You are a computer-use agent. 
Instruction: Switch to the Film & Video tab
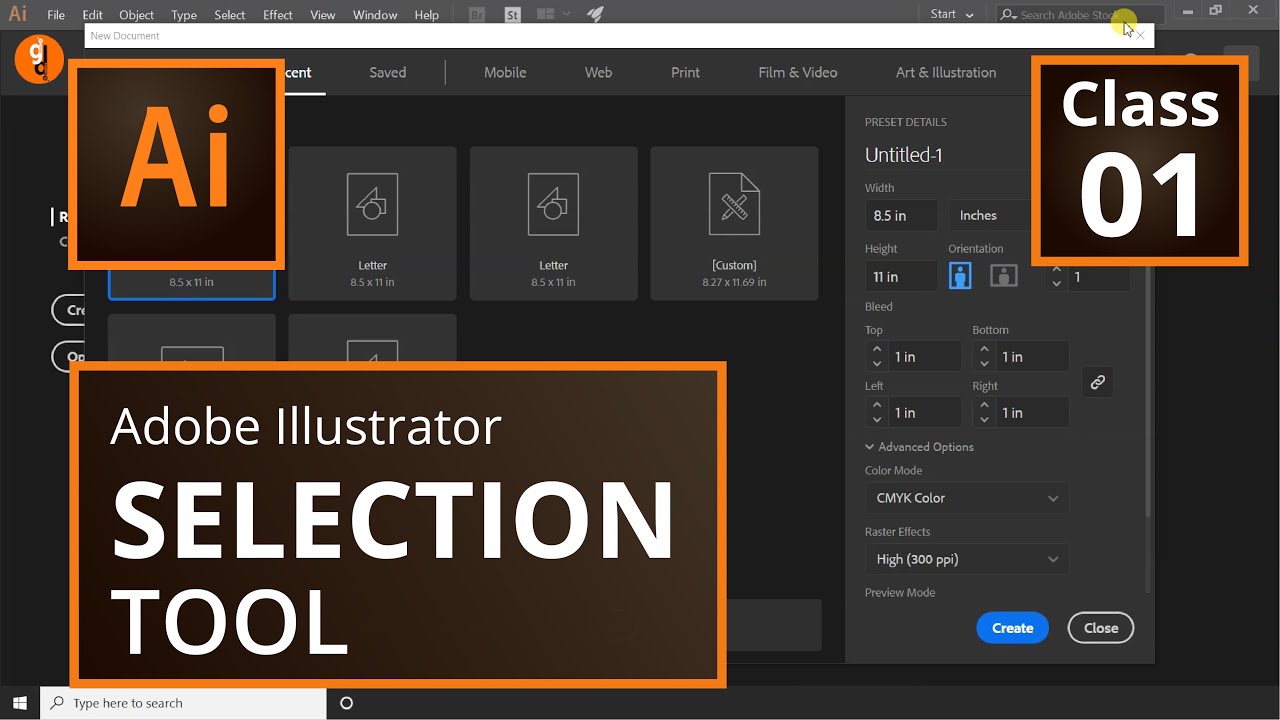coord(798,72)
